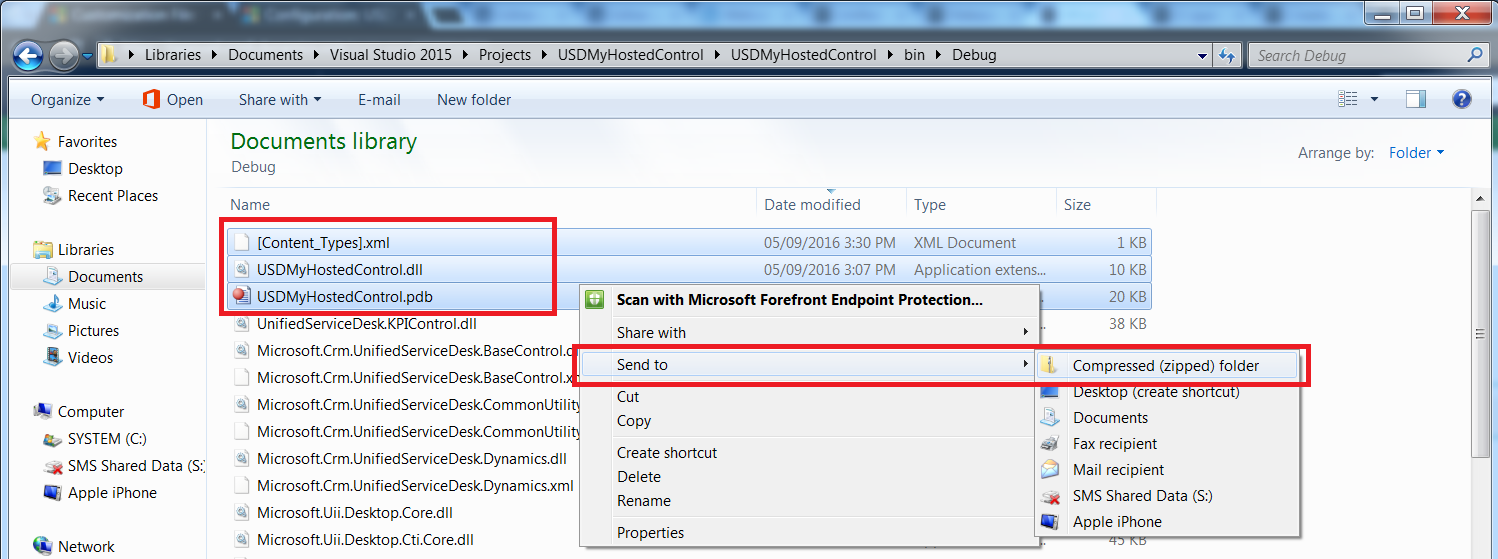Toggle the preview pane icon
This screenshot has width=1498, height=559.
point(1415,99)
